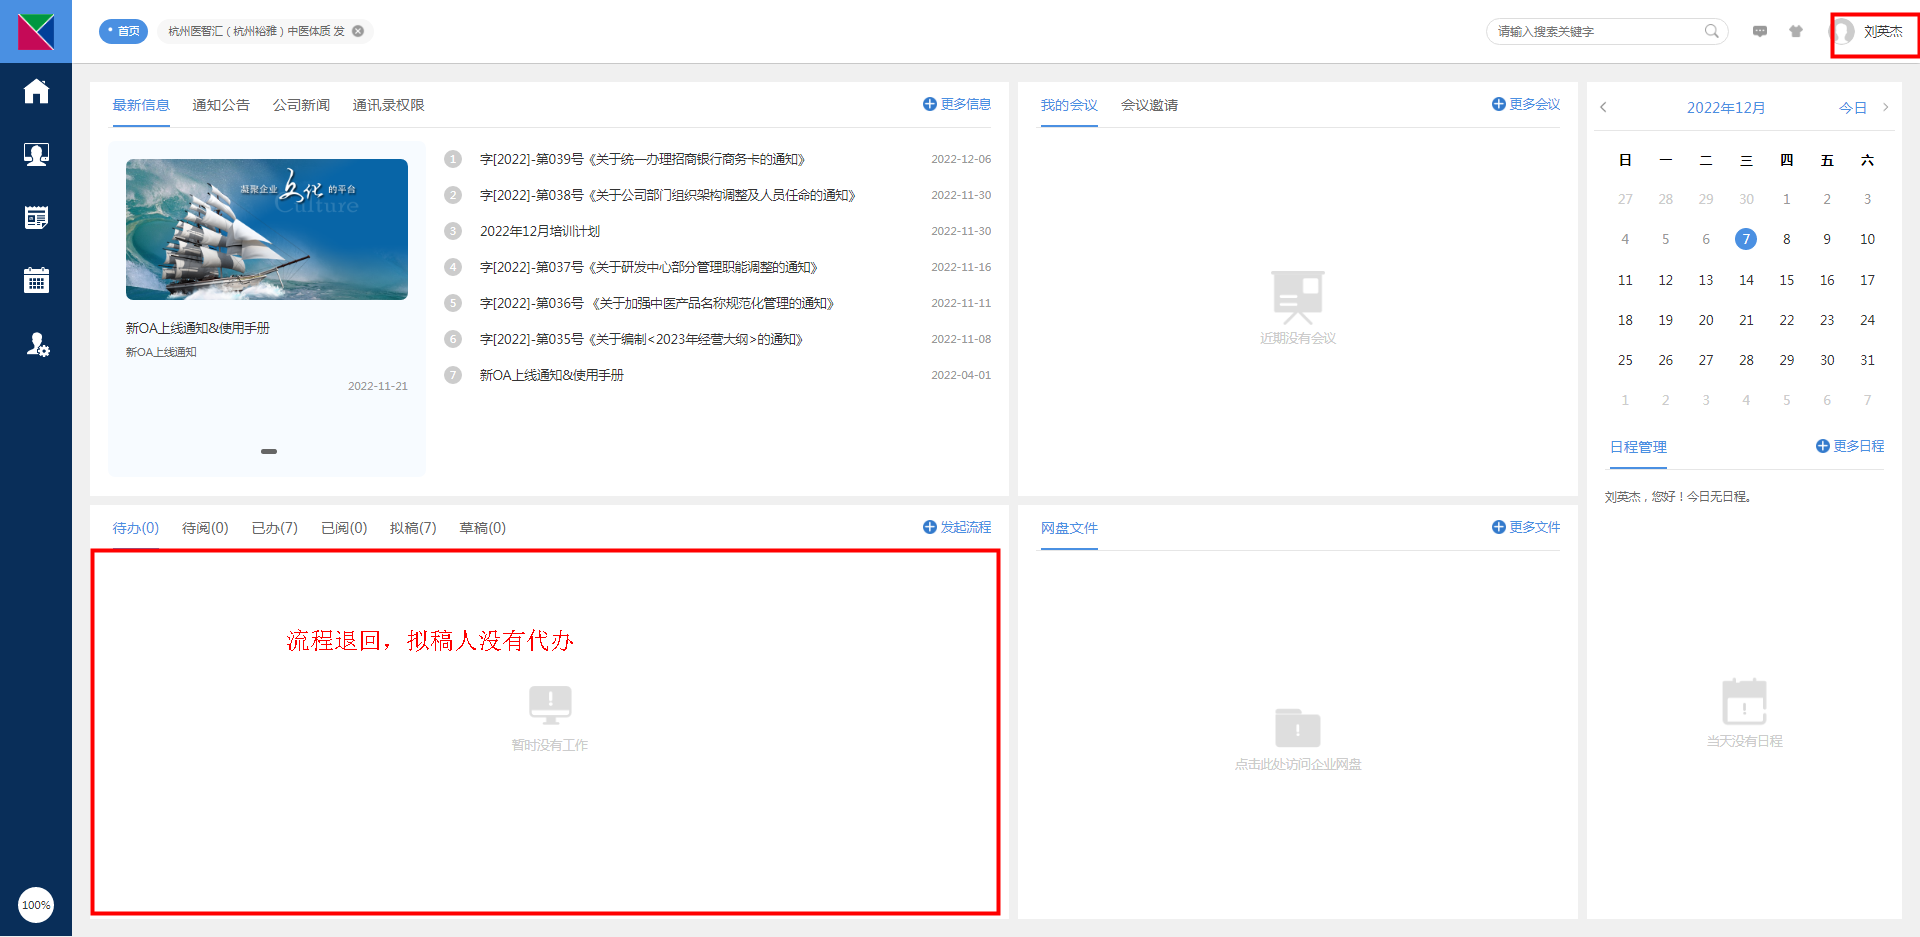Click the search magnifier icon

click(x=1712, y=31)
